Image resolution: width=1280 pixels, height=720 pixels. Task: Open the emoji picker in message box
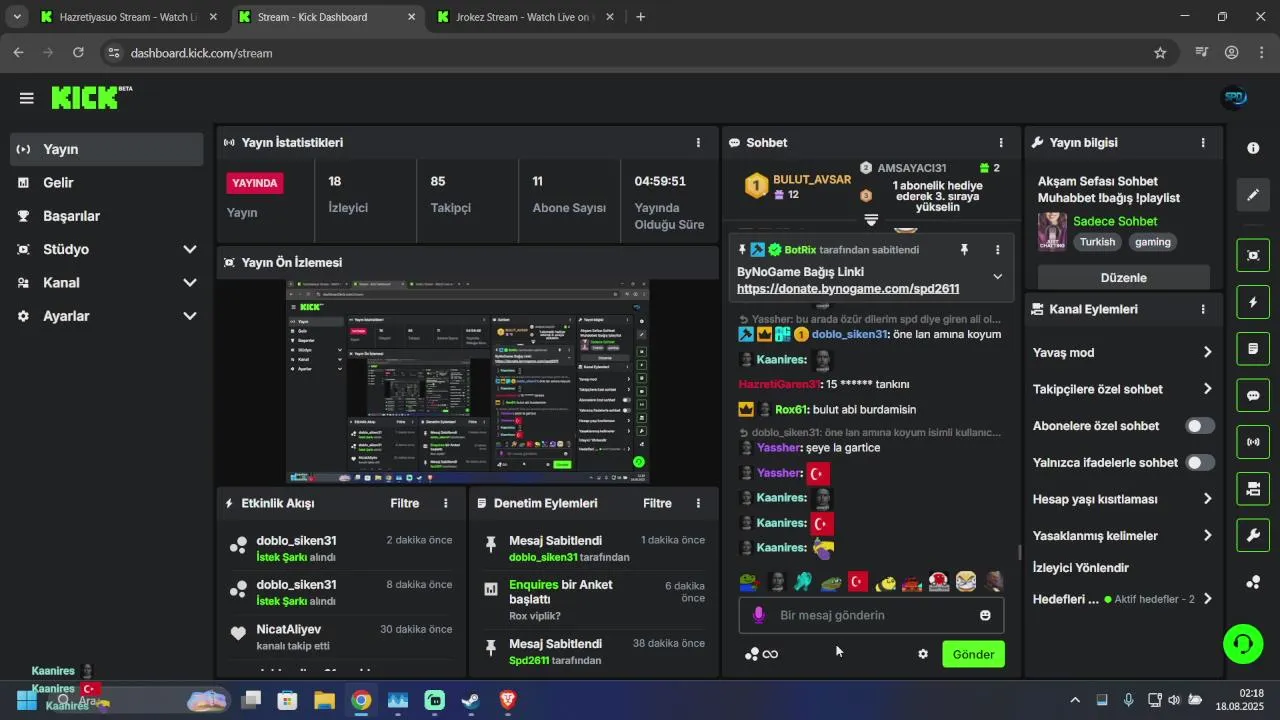point(985,615)
